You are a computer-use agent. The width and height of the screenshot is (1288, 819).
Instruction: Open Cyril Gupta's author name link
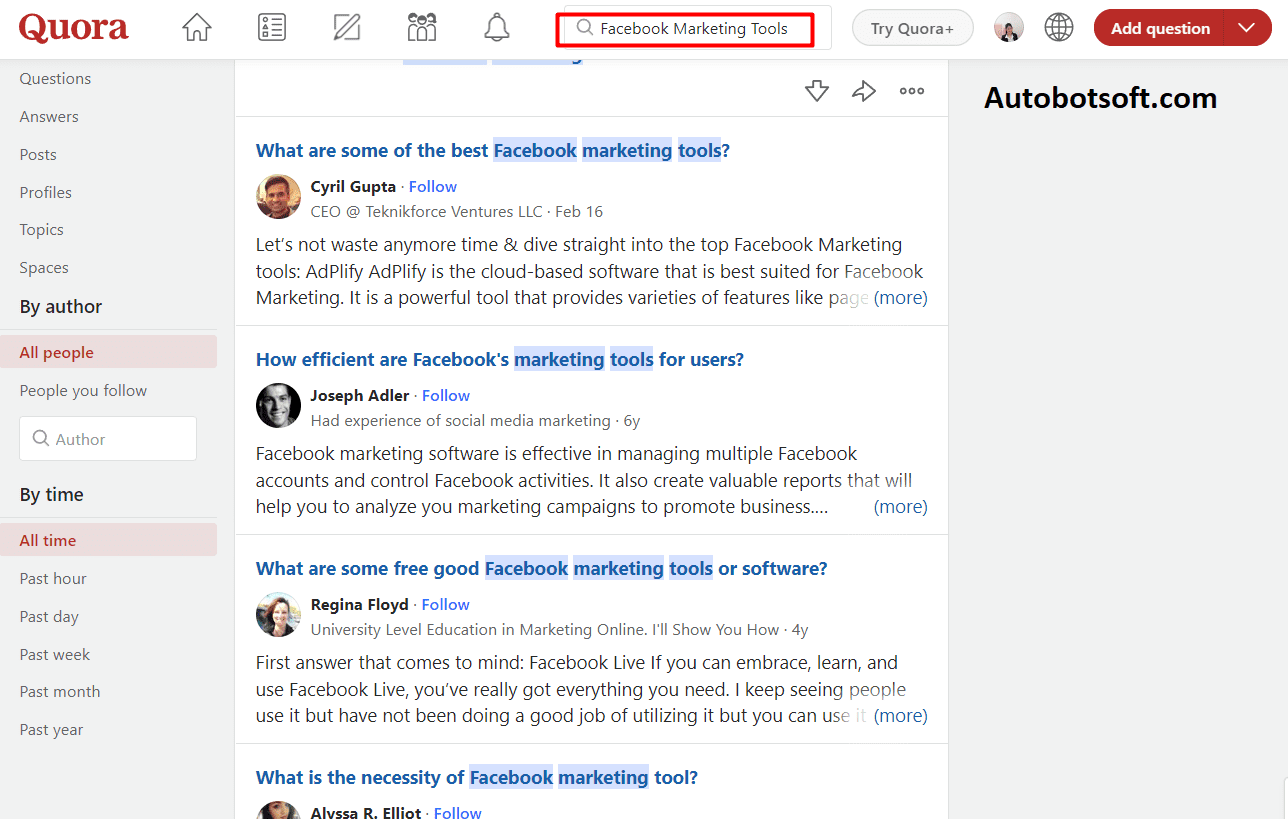(x=353, y=187)
